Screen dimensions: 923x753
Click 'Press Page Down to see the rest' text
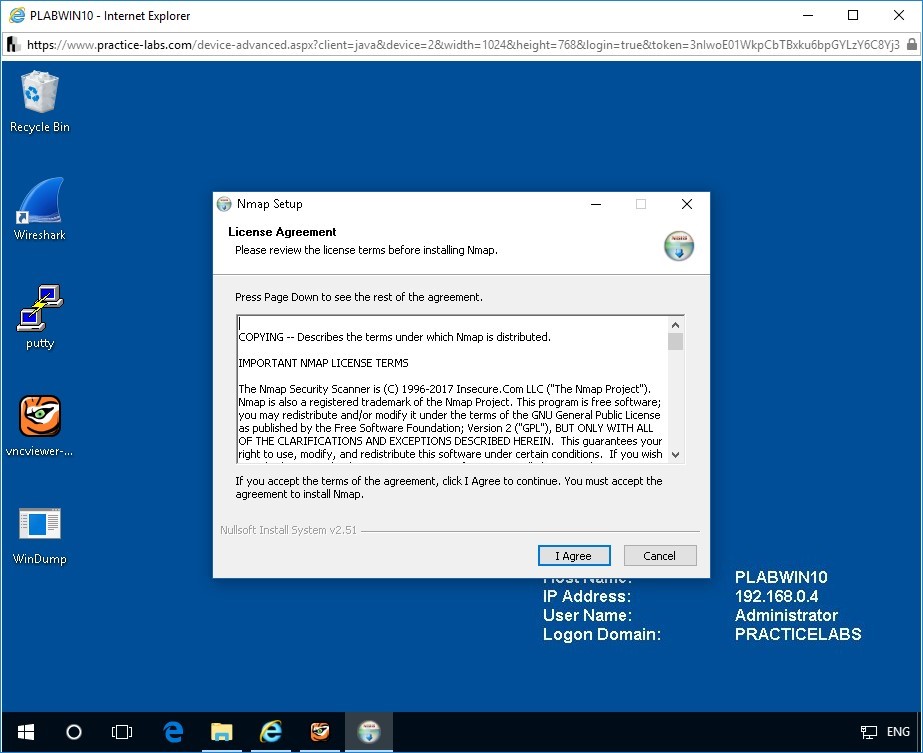358,297
